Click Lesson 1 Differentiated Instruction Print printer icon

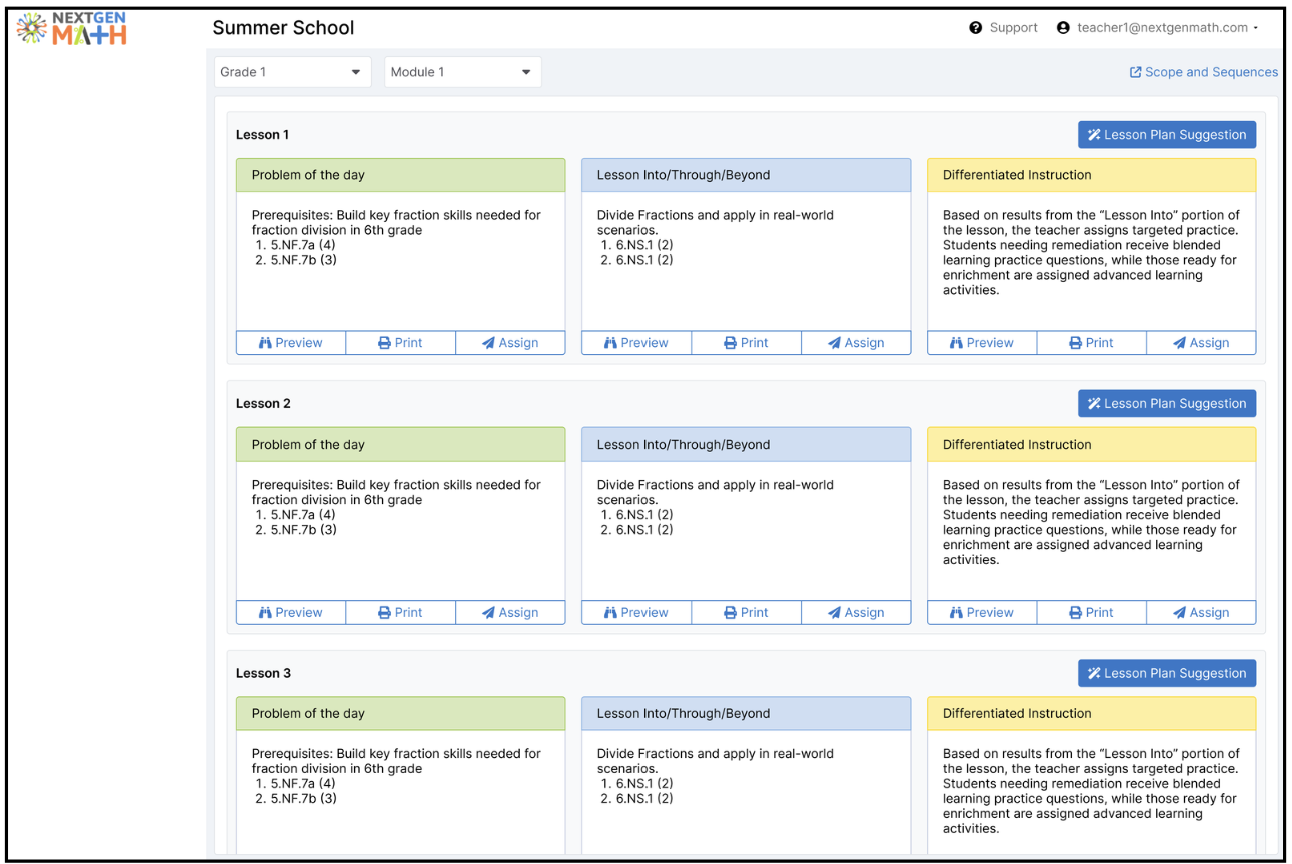tap(1075, 343)
